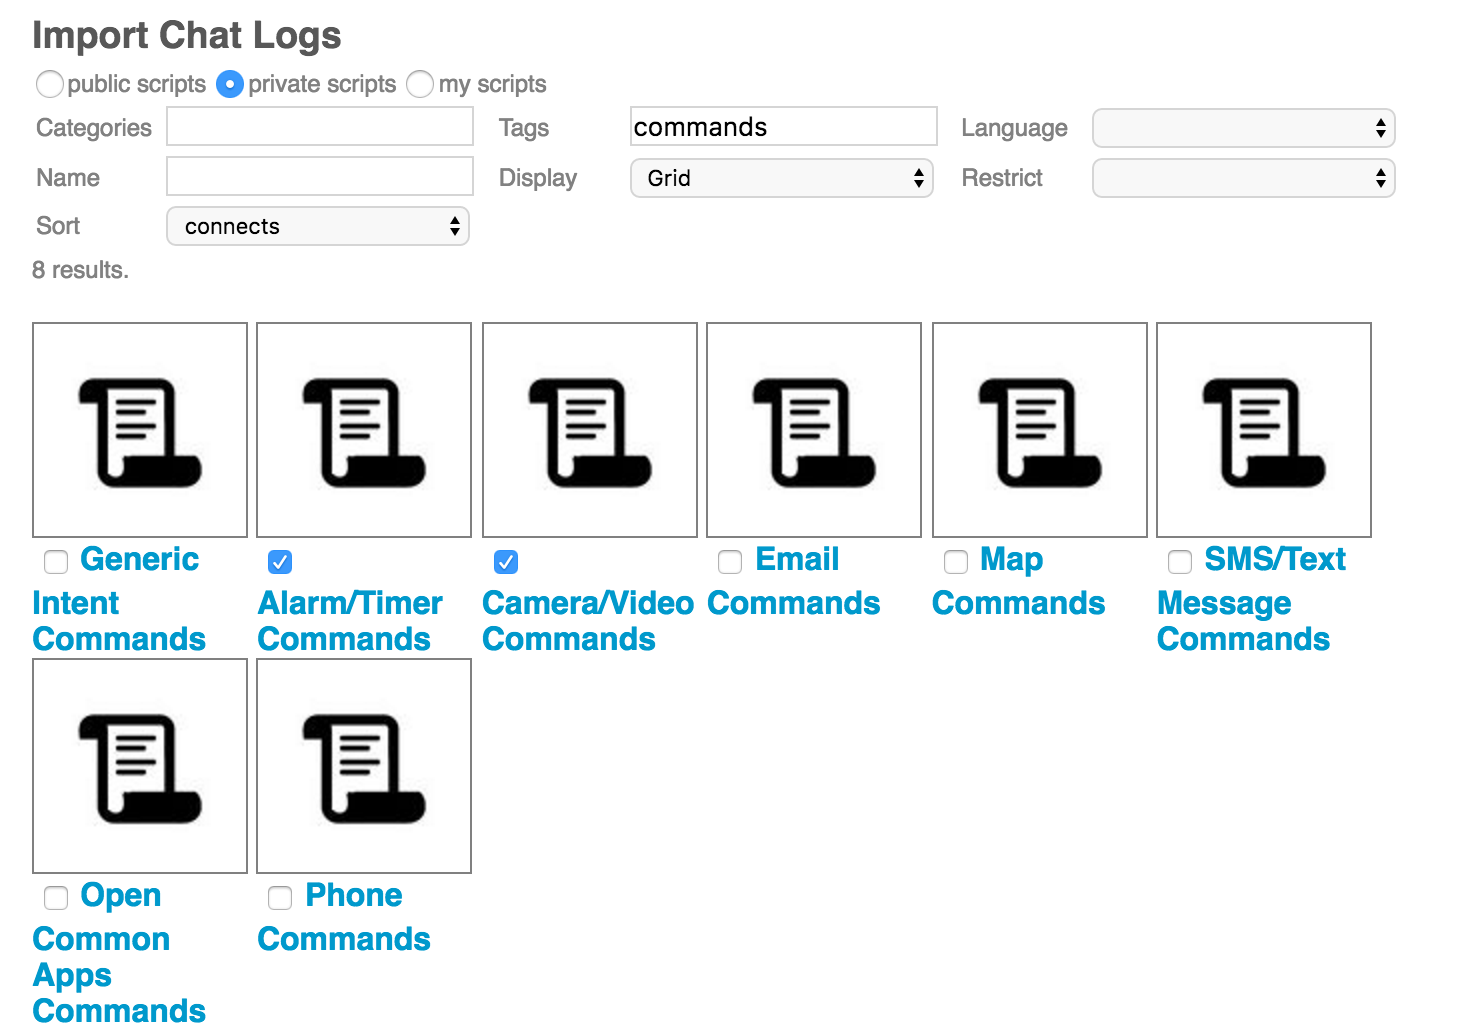Viewport: 1474px width, 1034px height.
Task: Select the my scripts radio button
Action: [x=420, y=84]
